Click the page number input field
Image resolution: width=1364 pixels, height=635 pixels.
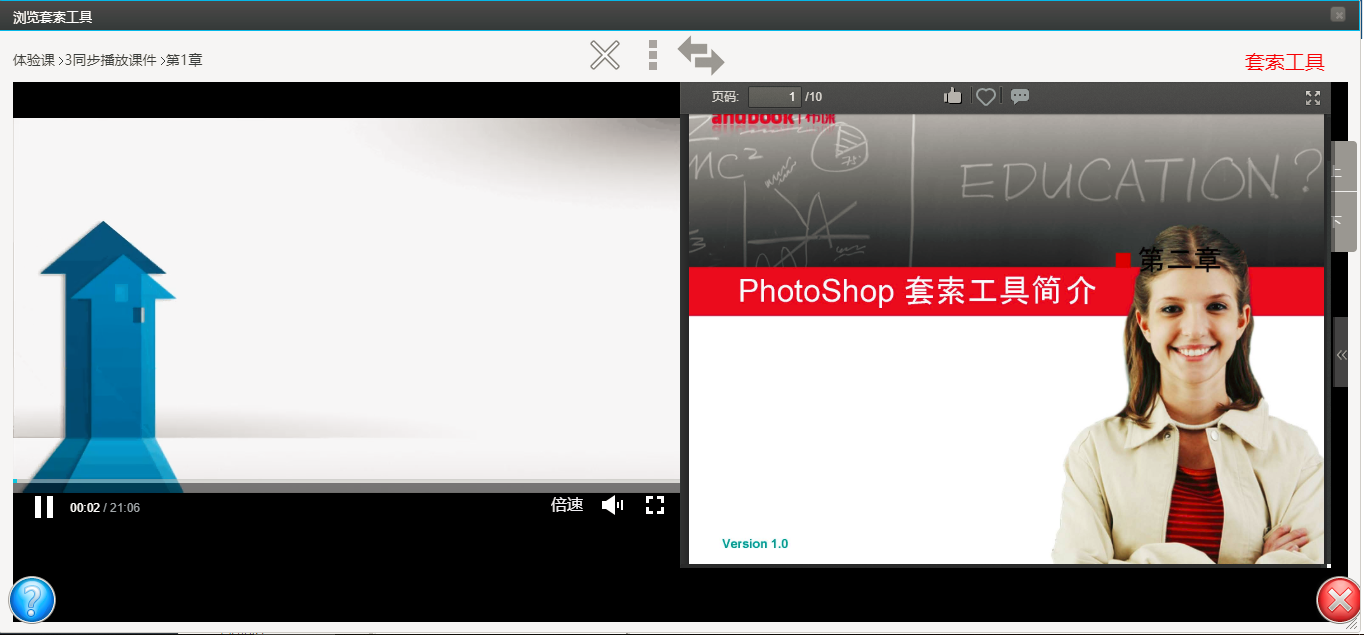tap(774, 97)
